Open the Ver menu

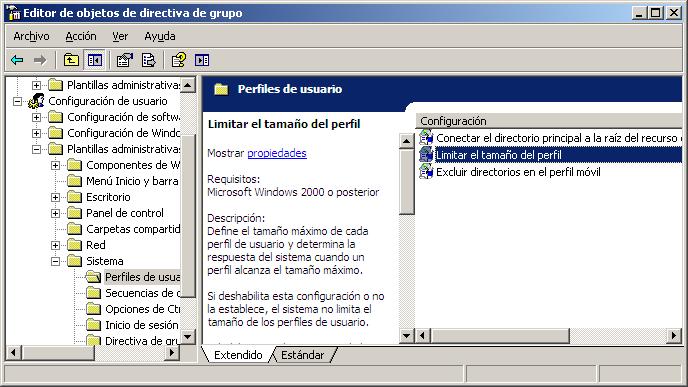coord(120,36)
